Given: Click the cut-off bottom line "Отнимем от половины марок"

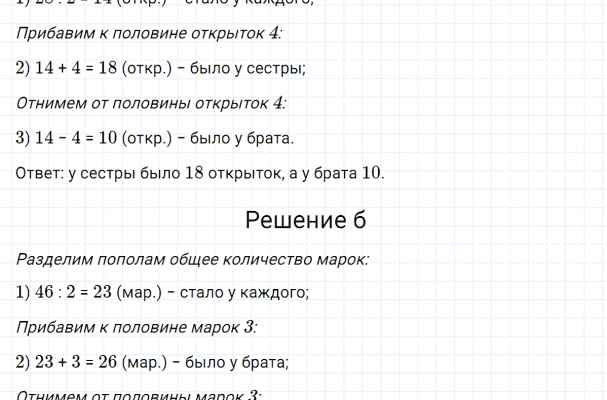Looking at the screenshot, I should click(x=139, y=396).
